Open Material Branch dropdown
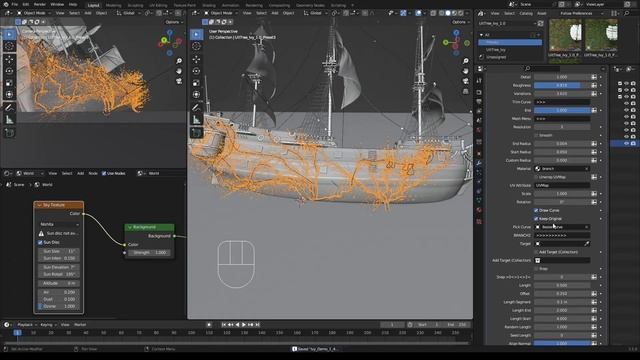The image size is (640, 360). pyautogui.click(x=562, y=169)
